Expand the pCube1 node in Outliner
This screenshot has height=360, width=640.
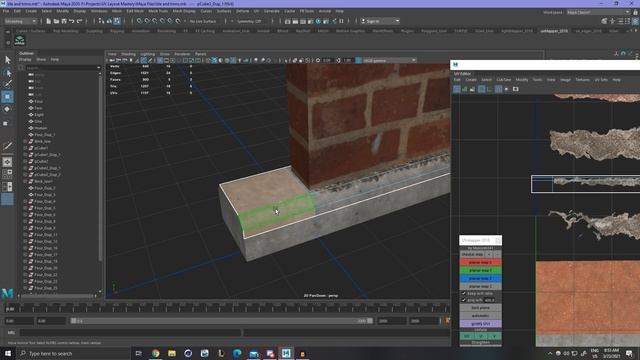coord(25,148)
